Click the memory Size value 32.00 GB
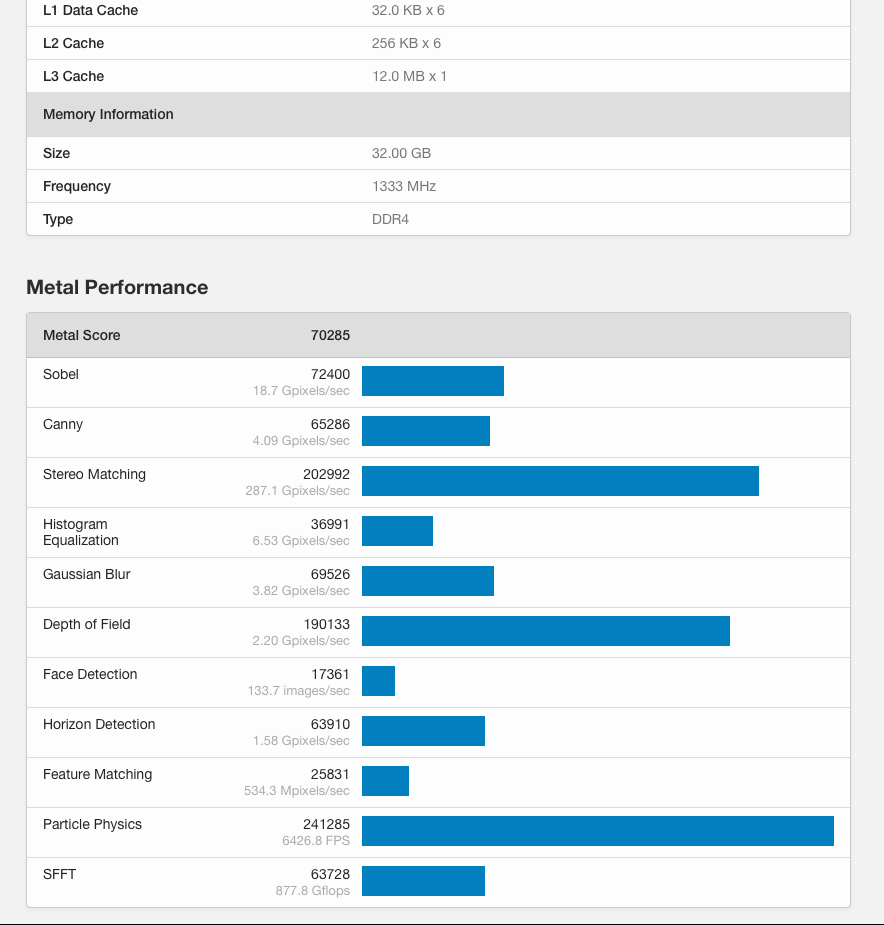The height and width of the screenshot is (925, 884). tap(401, 153)
